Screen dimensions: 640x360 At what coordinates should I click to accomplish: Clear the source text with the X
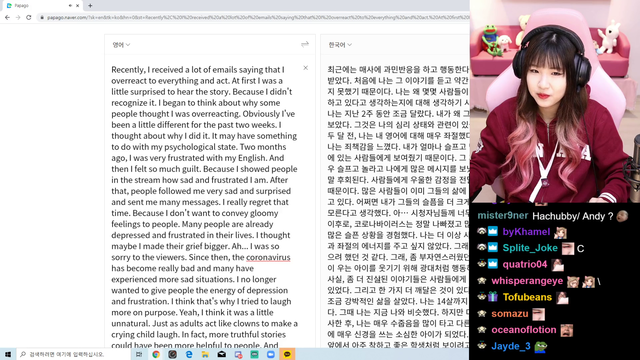pyautogui.click(x=305, y=68)
